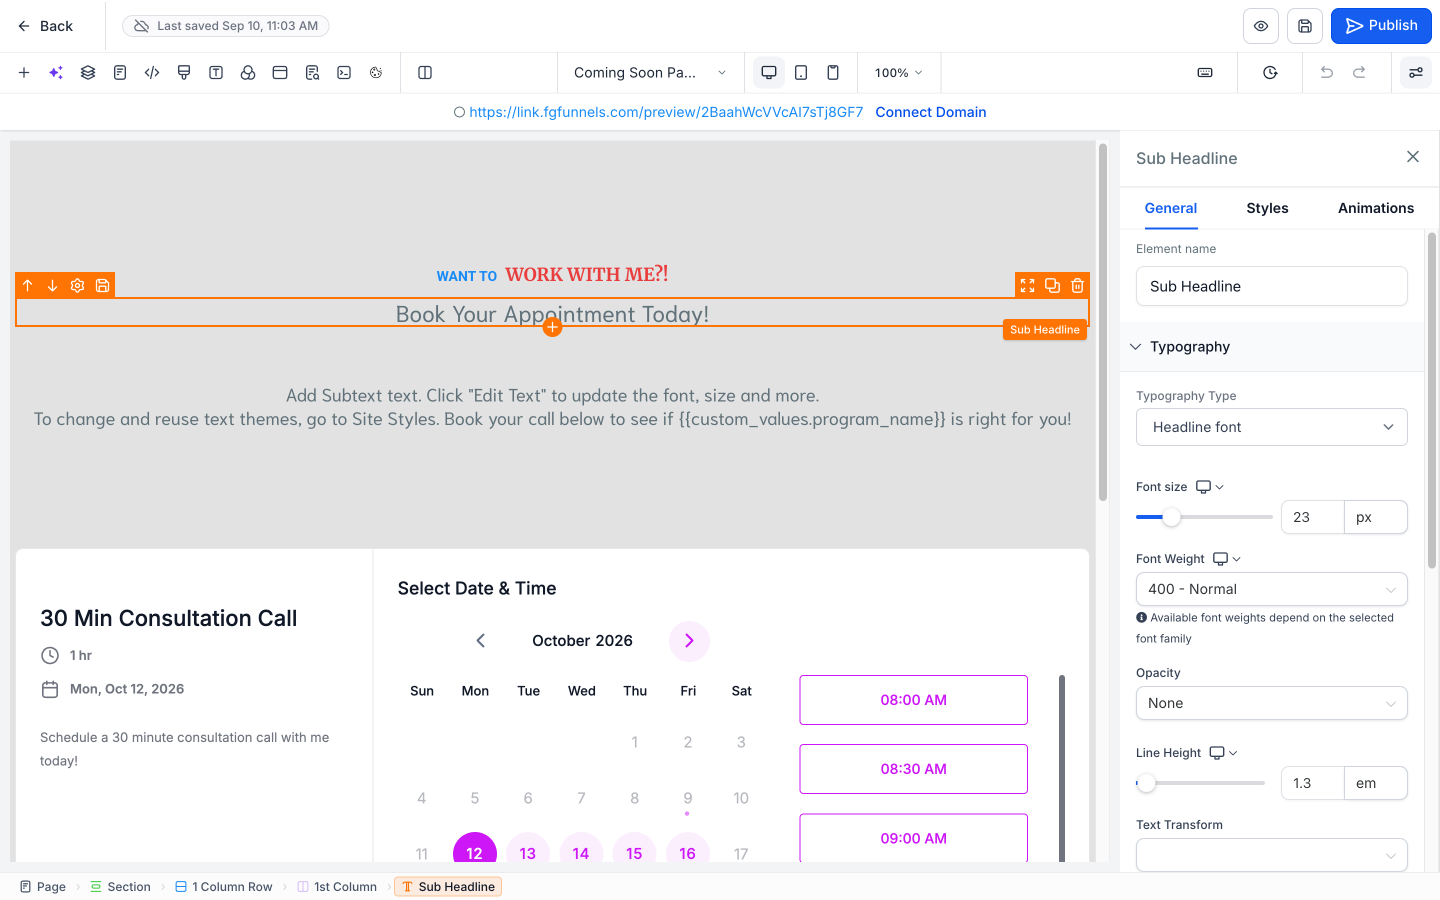Open the Layers icon in toolbar
The width and height of the screenshot is (1440, 900).
(88, 72)
